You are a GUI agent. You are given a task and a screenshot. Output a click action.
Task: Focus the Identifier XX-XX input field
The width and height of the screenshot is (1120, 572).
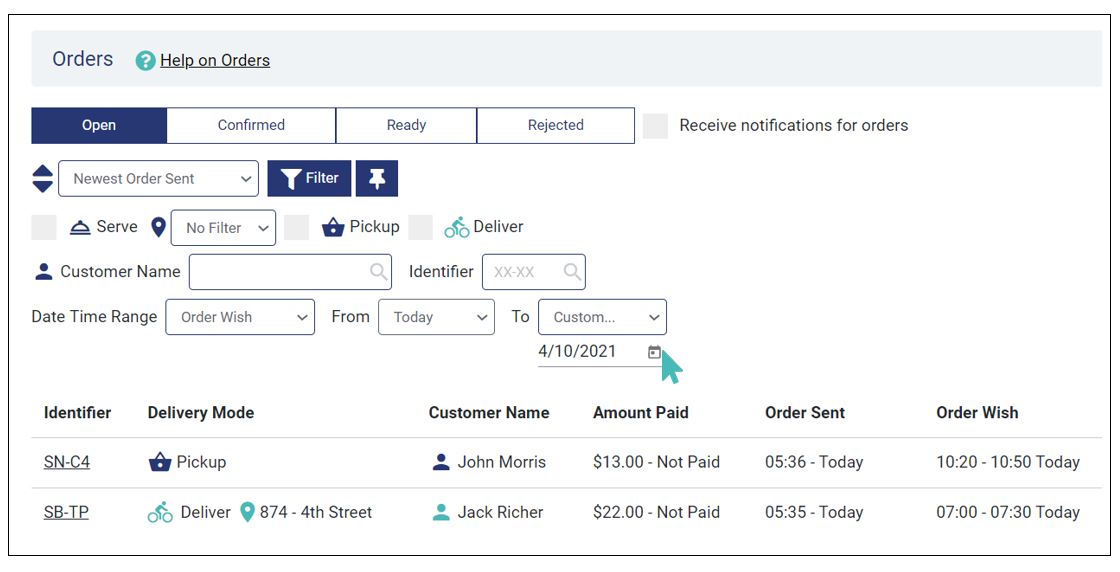point(534,272)
